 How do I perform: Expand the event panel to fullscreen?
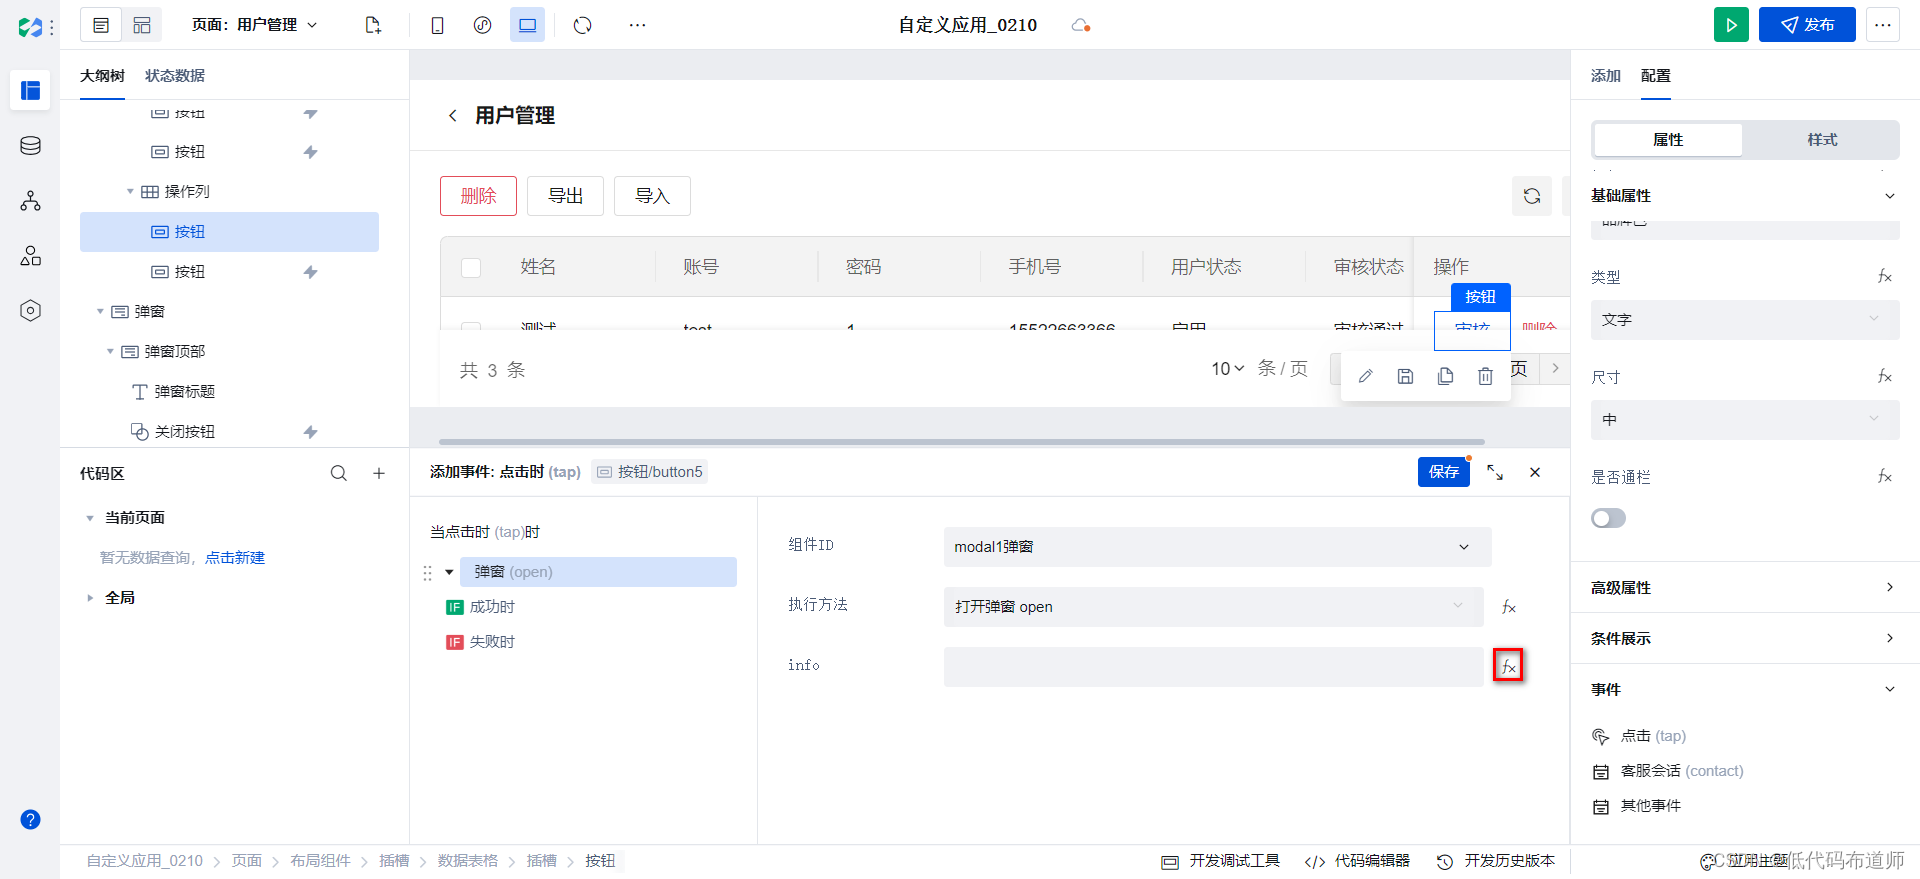click(x=1495, y=472)
